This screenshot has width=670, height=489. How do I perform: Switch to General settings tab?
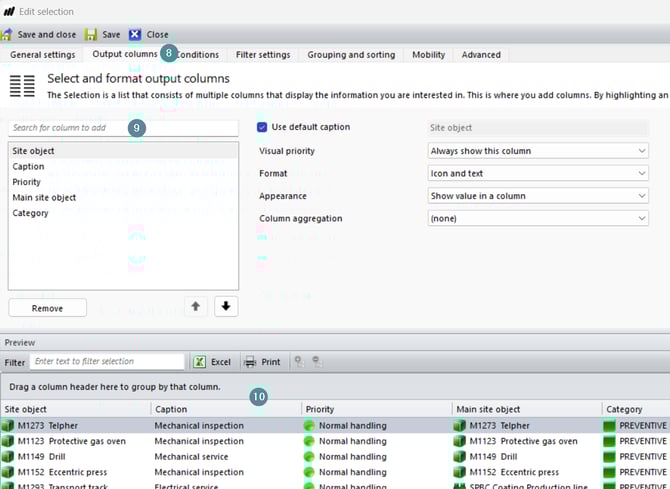pos(43,55)
